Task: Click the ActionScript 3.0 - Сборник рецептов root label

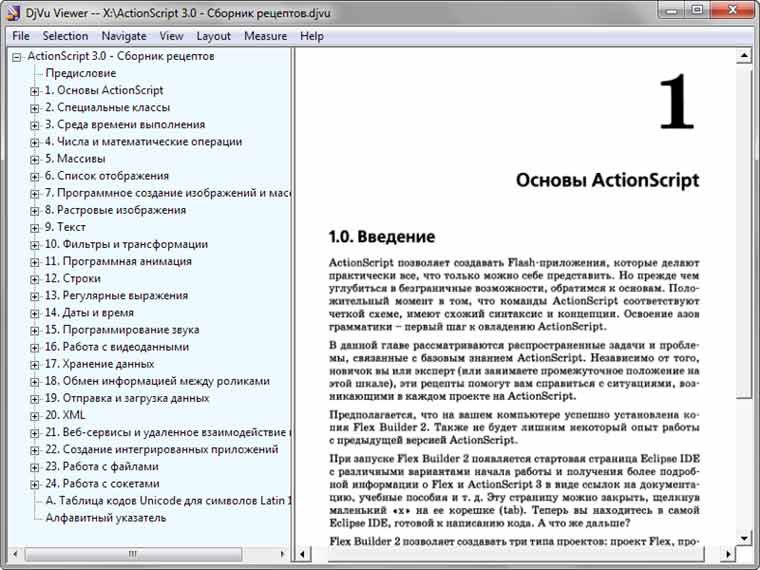Action: [x=121, y=56]
